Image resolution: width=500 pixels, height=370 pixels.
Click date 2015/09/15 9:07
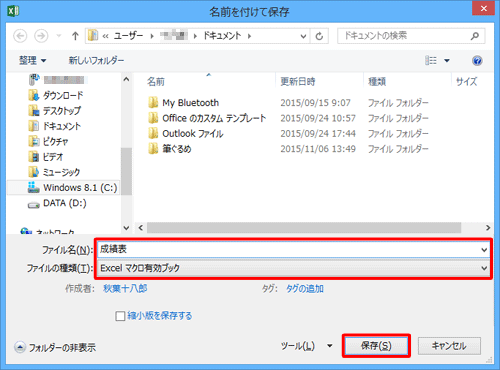pyautogui.click(x=315, y=103)
